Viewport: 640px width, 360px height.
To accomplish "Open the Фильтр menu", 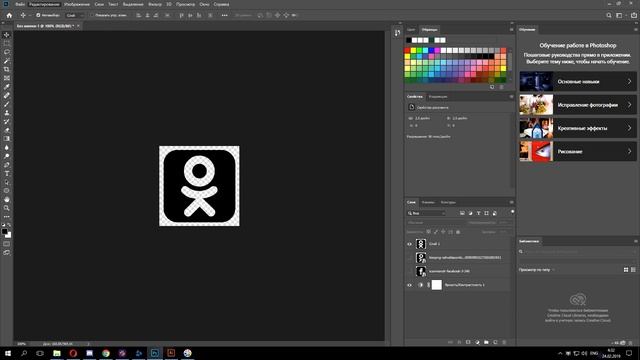I will (x=155, y=4).
